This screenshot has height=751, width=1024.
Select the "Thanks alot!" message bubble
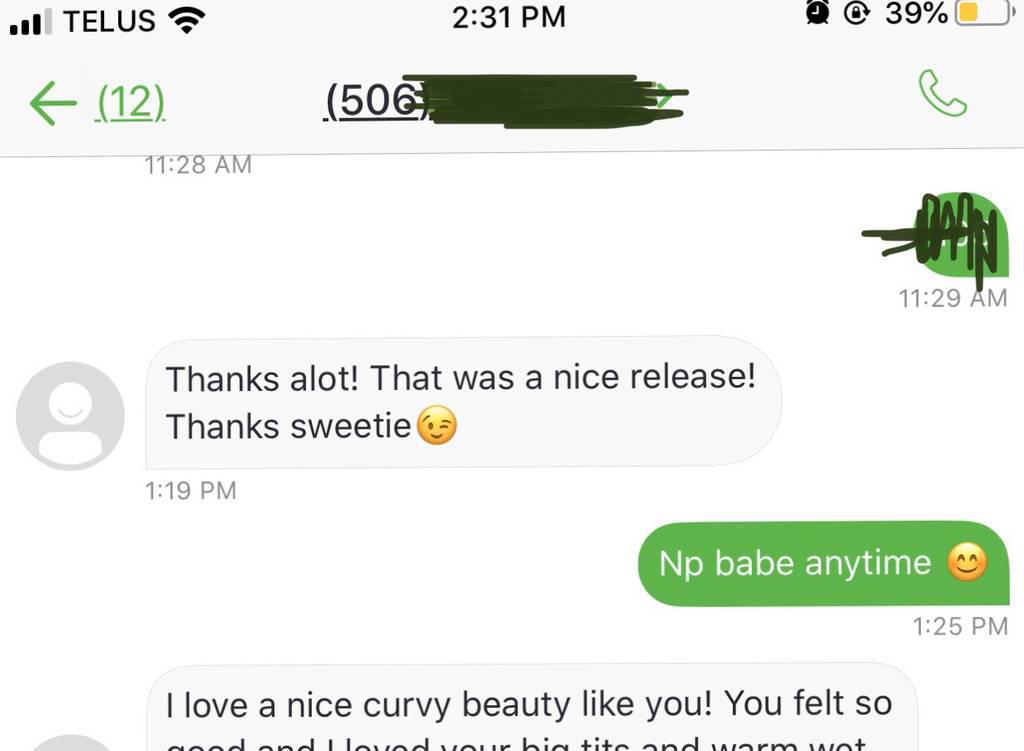coord(463,402)
